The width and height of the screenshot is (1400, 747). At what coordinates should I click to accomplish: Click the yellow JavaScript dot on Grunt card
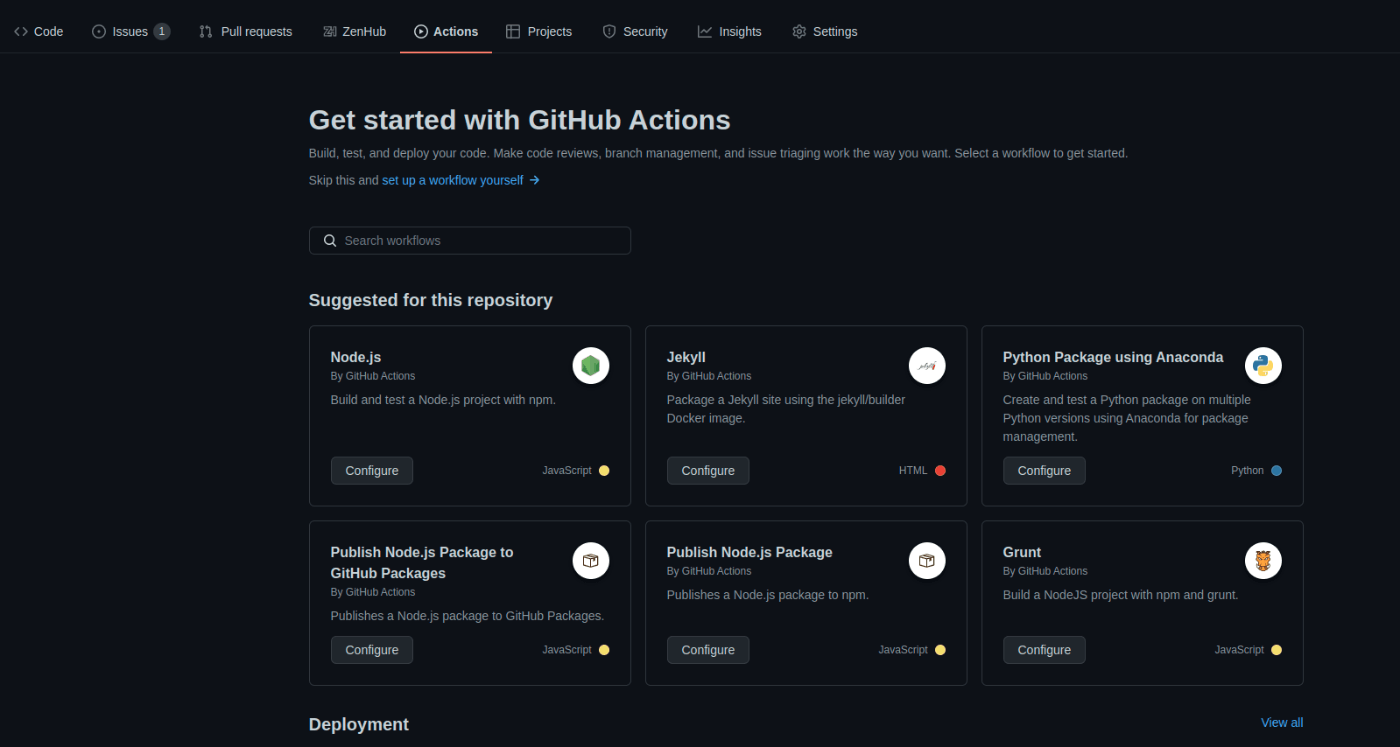pyautogui.click(x=1276, y=650)
